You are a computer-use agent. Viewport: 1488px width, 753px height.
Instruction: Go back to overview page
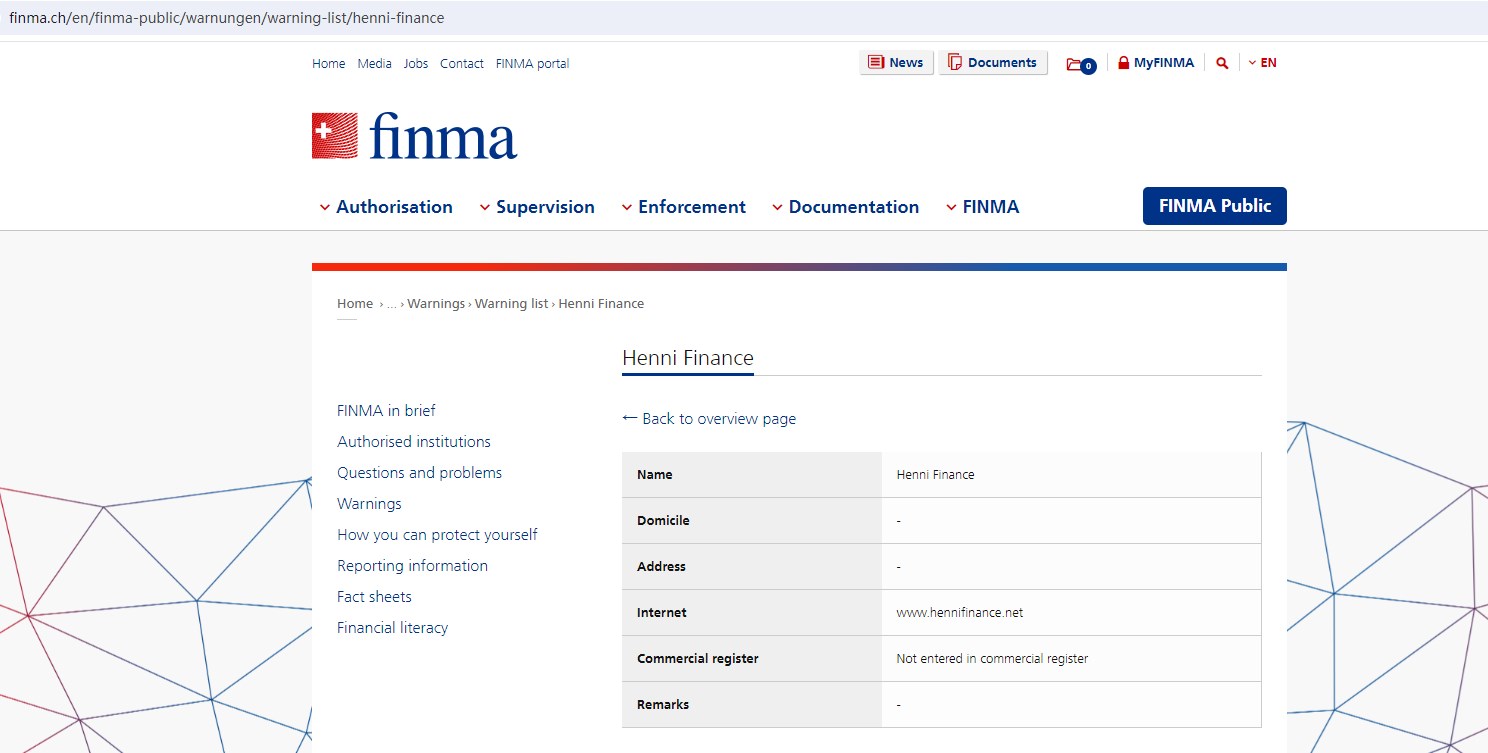709,419
